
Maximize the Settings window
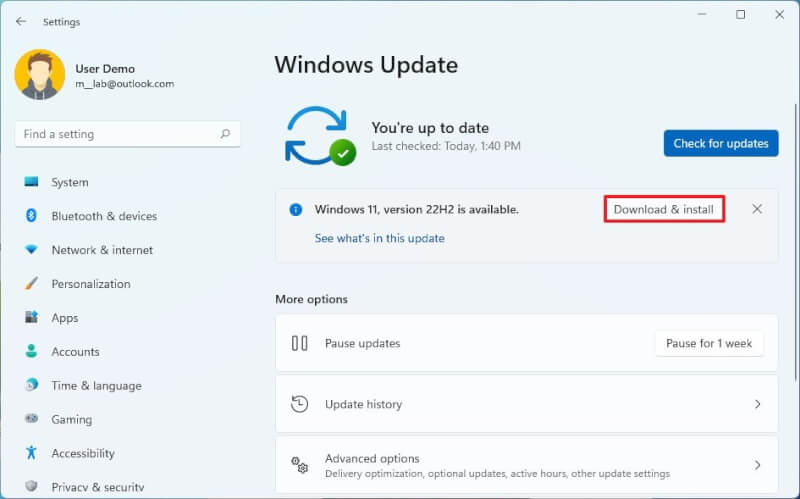pyautogui.click(x=740, y=15)
